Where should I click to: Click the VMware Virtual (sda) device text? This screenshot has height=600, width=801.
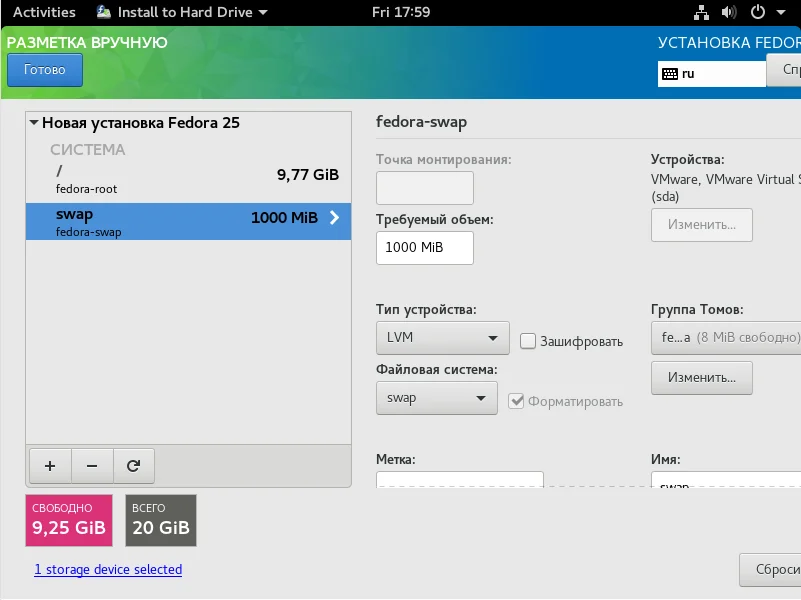[x=726, y=188]
